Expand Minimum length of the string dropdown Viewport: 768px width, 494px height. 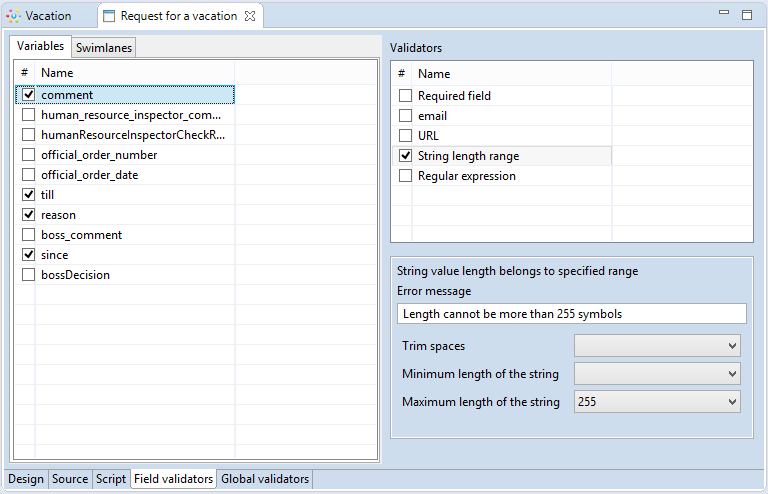[x=657, y=374]
